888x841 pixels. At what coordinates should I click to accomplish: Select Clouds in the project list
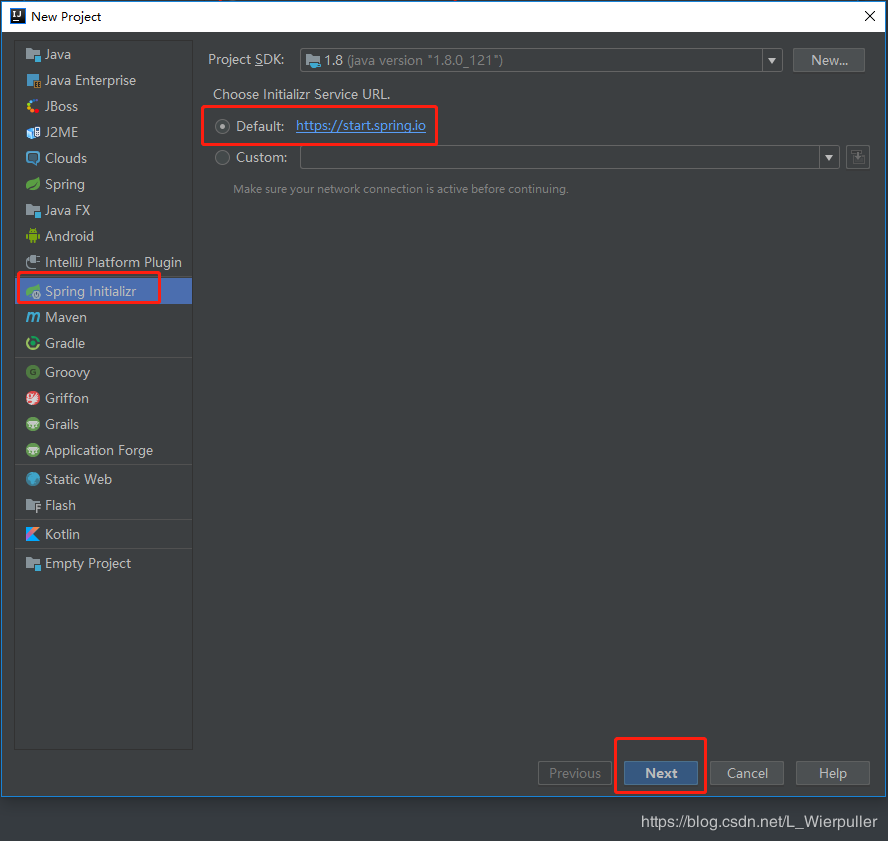pos(104,159)
